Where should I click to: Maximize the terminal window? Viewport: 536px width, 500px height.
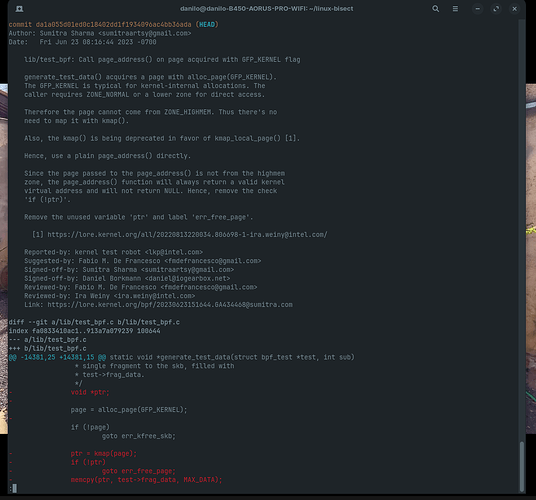(x=496, y=9)
